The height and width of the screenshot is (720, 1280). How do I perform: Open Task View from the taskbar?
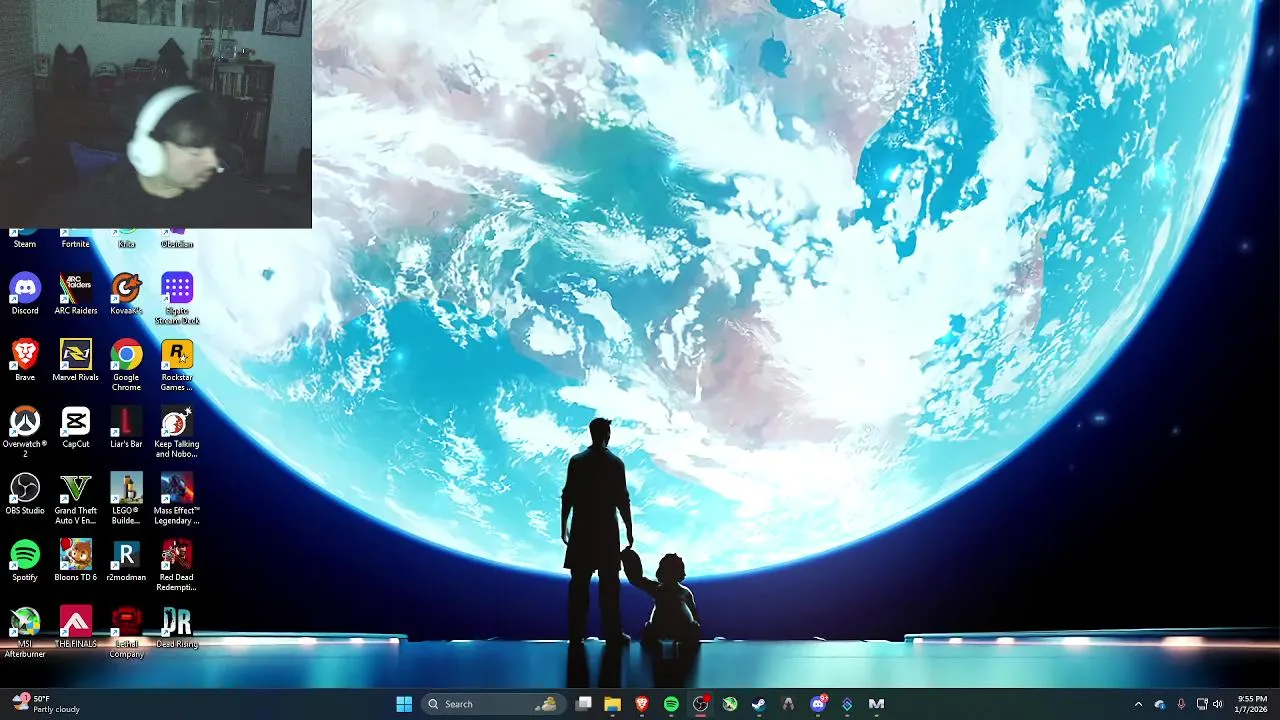584,704
